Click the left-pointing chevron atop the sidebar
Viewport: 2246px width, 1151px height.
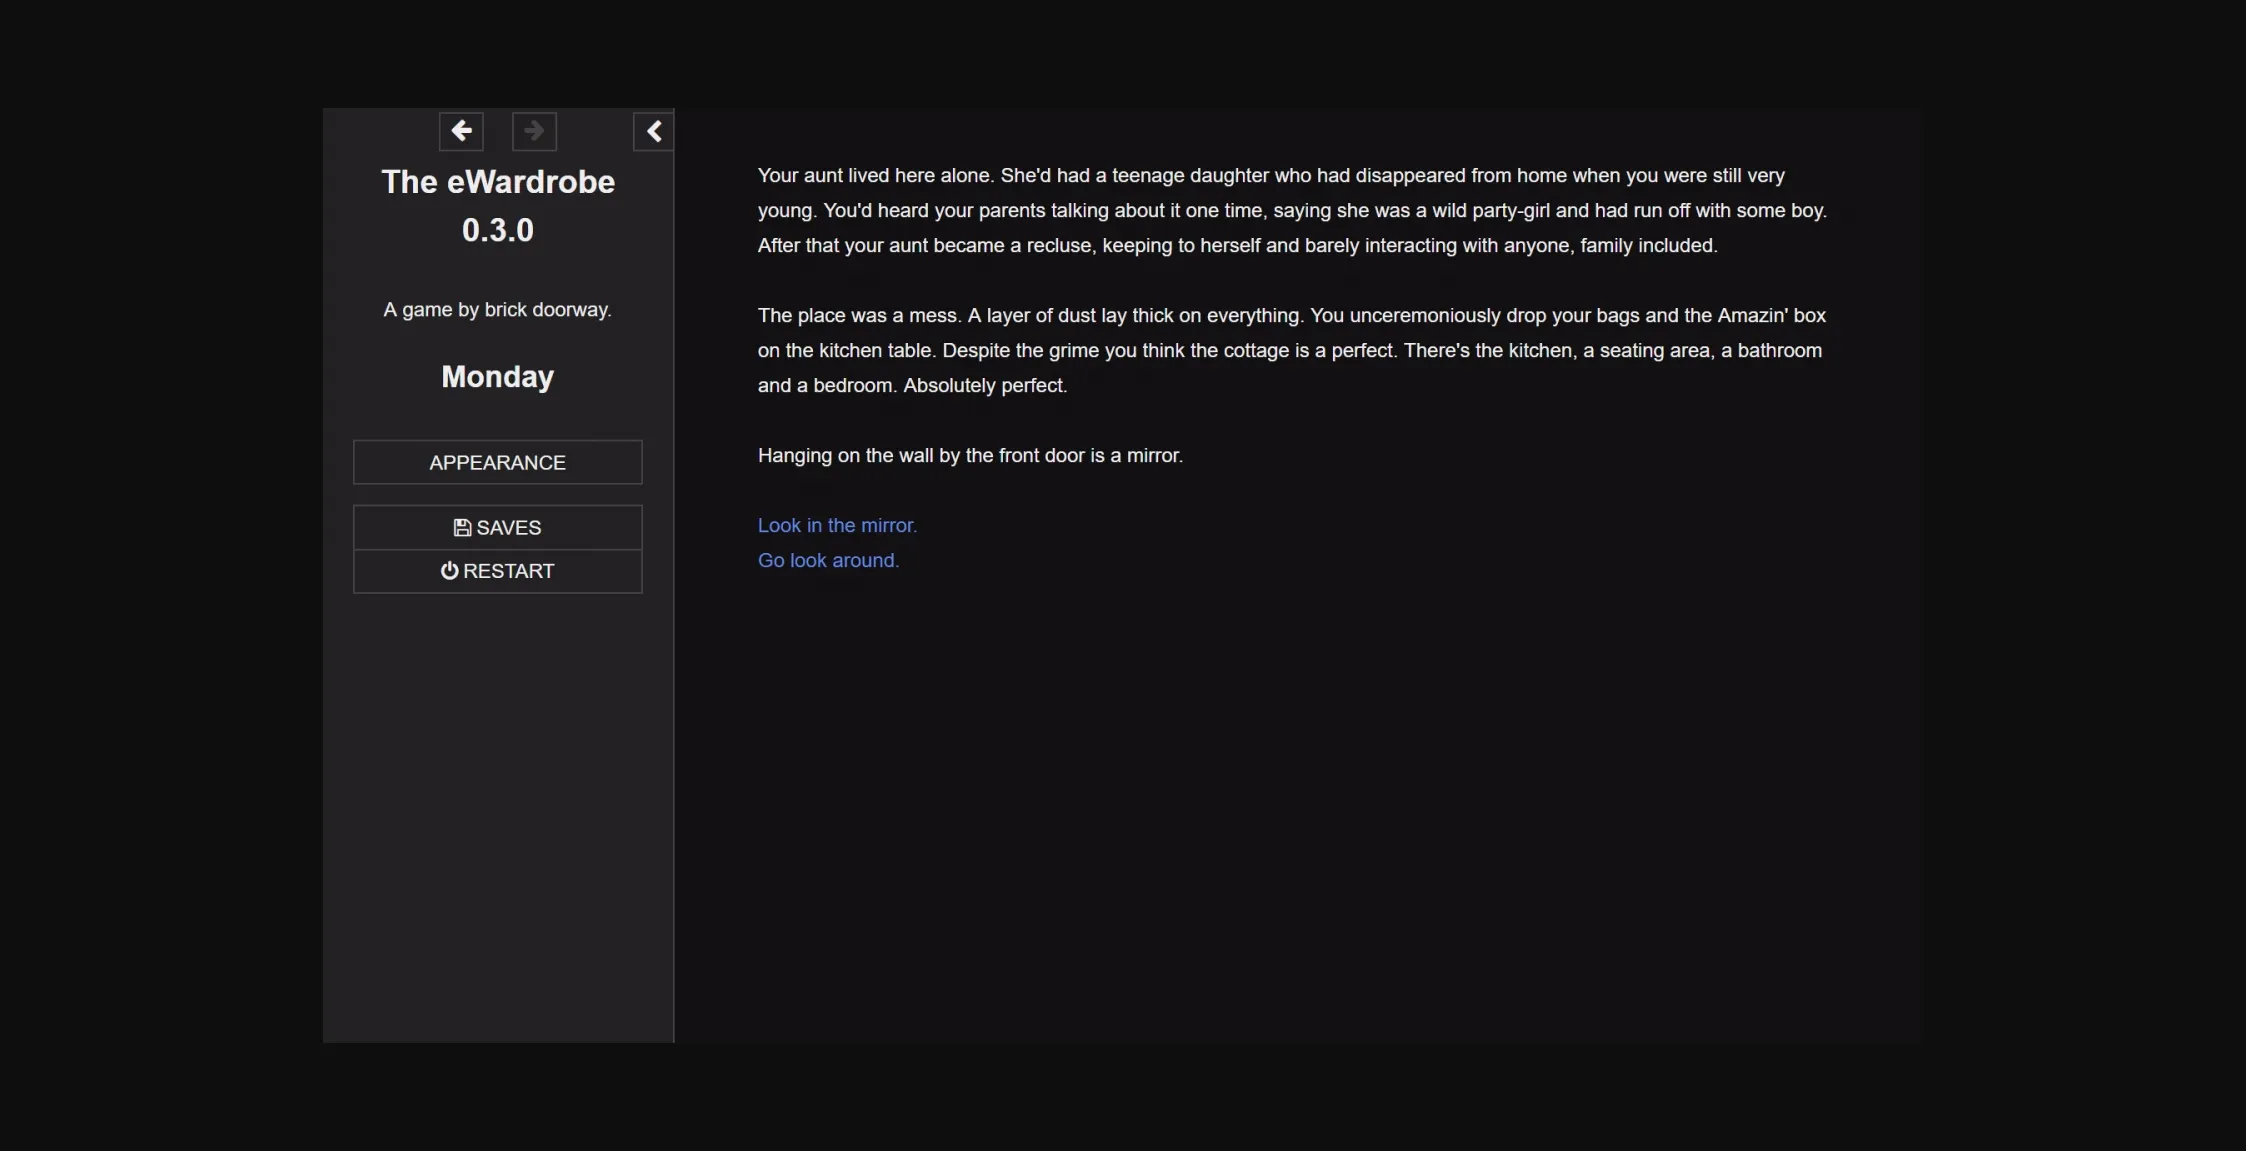(653, 131)
